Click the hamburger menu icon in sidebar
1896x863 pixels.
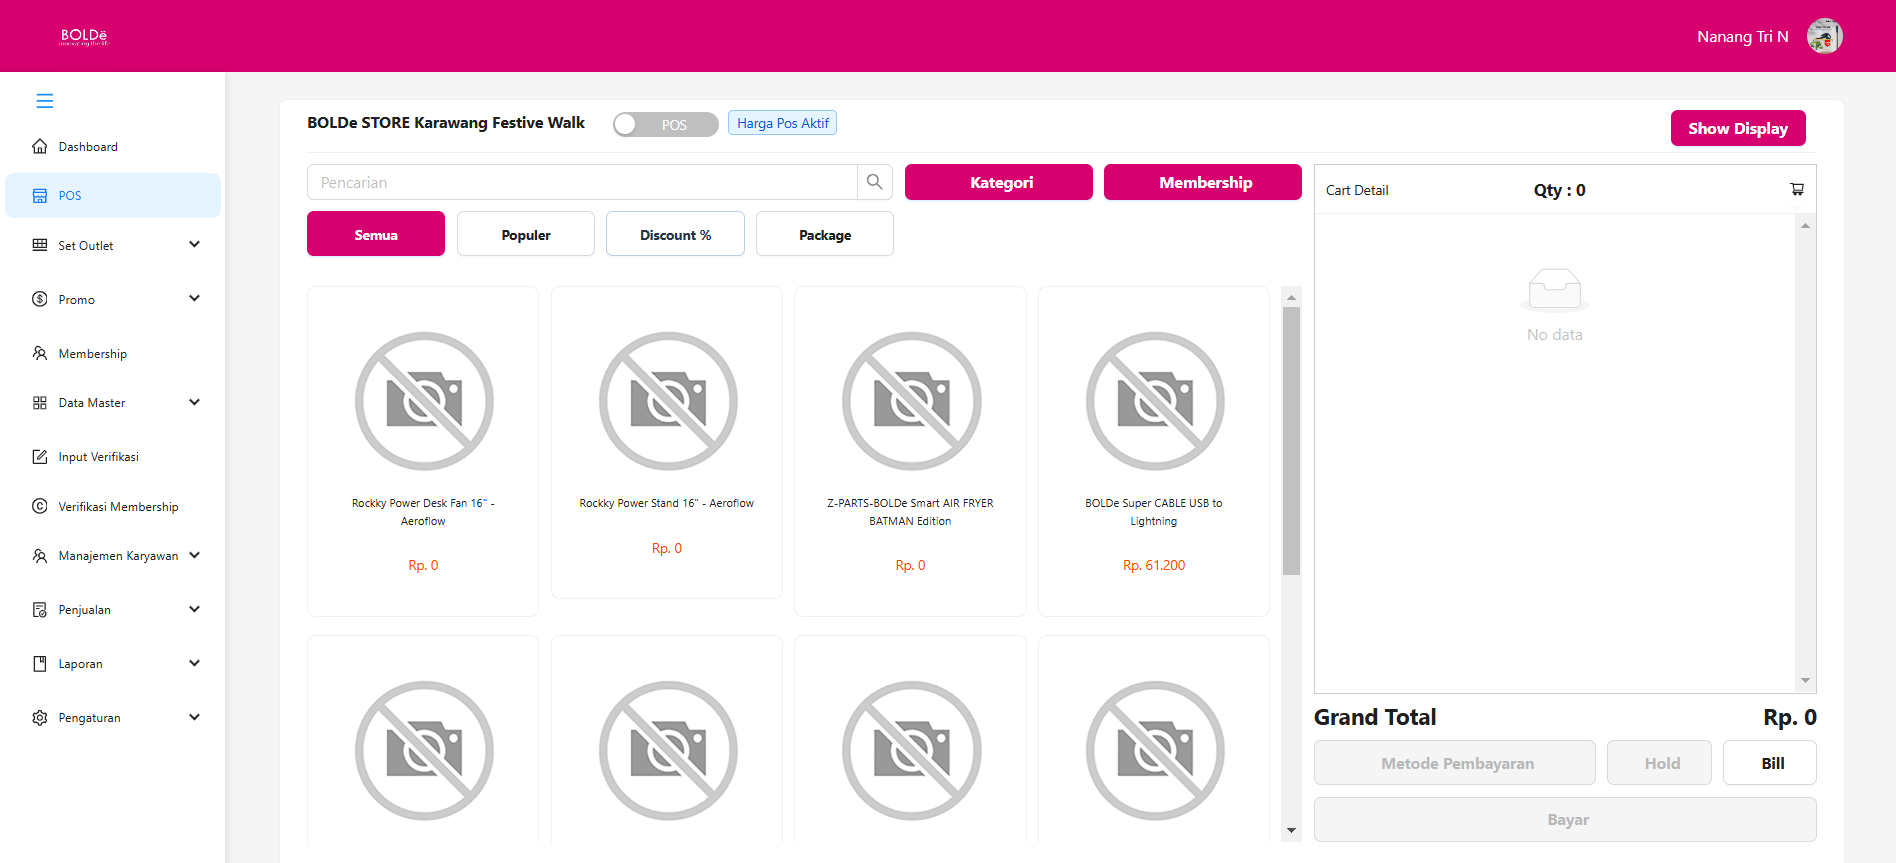pyautogui.click(x=45, y=101)
